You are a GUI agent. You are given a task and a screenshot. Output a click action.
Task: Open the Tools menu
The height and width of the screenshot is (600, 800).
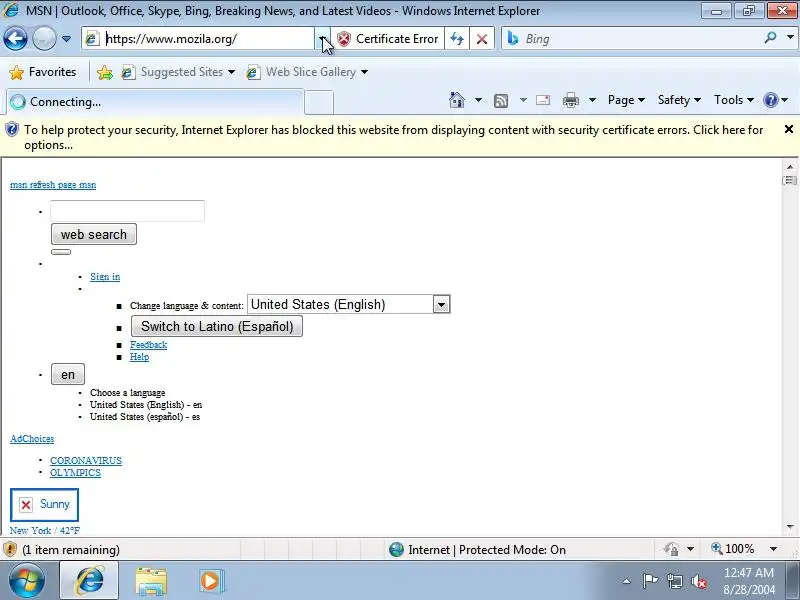(734, 100)
